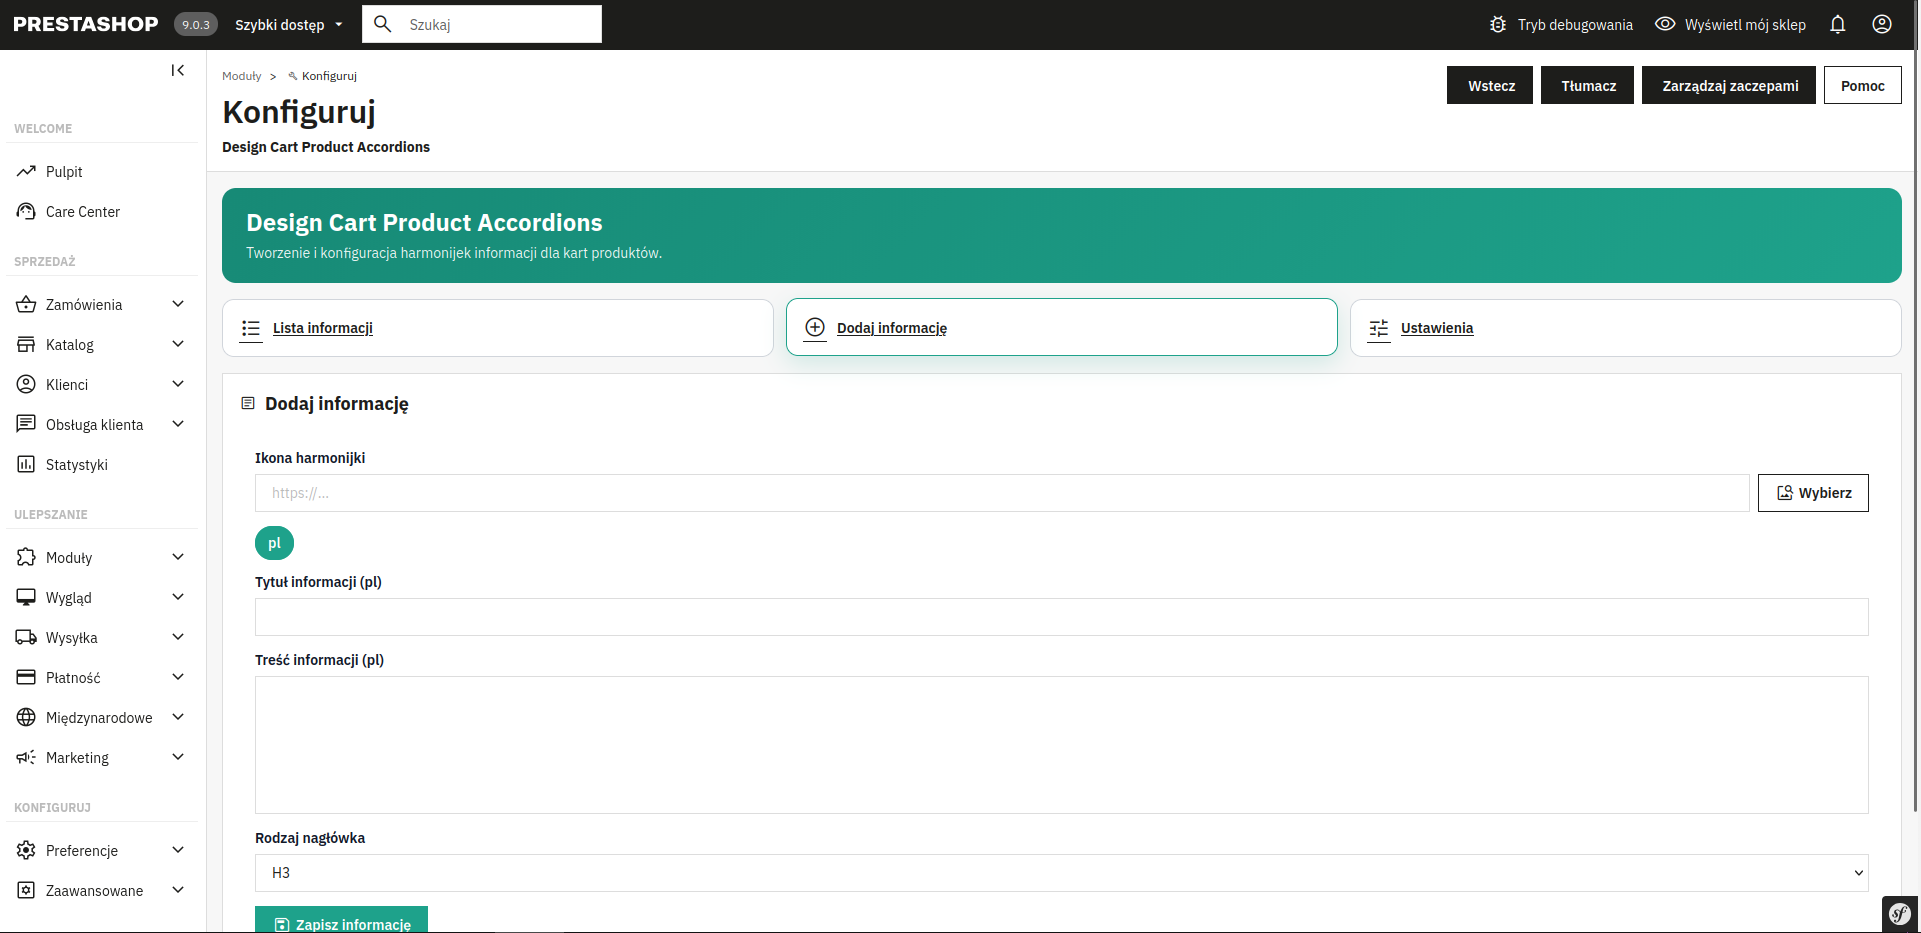The image size is (1921, 933).
Task: Switch to Dodaj informację tab
Action: pyautogui.click(x=1062, y=327)
